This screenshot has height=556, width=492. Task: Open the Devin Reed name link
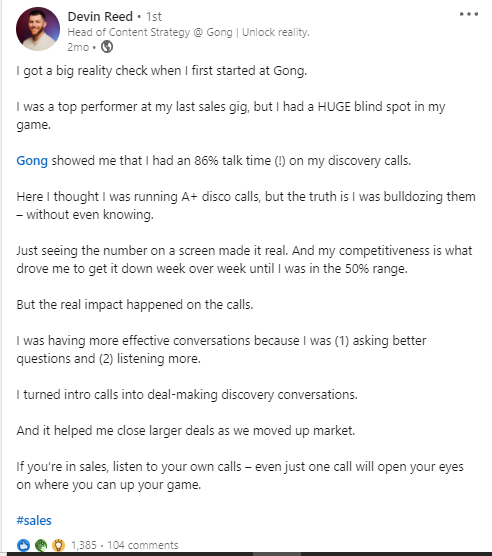coord(100,17)
